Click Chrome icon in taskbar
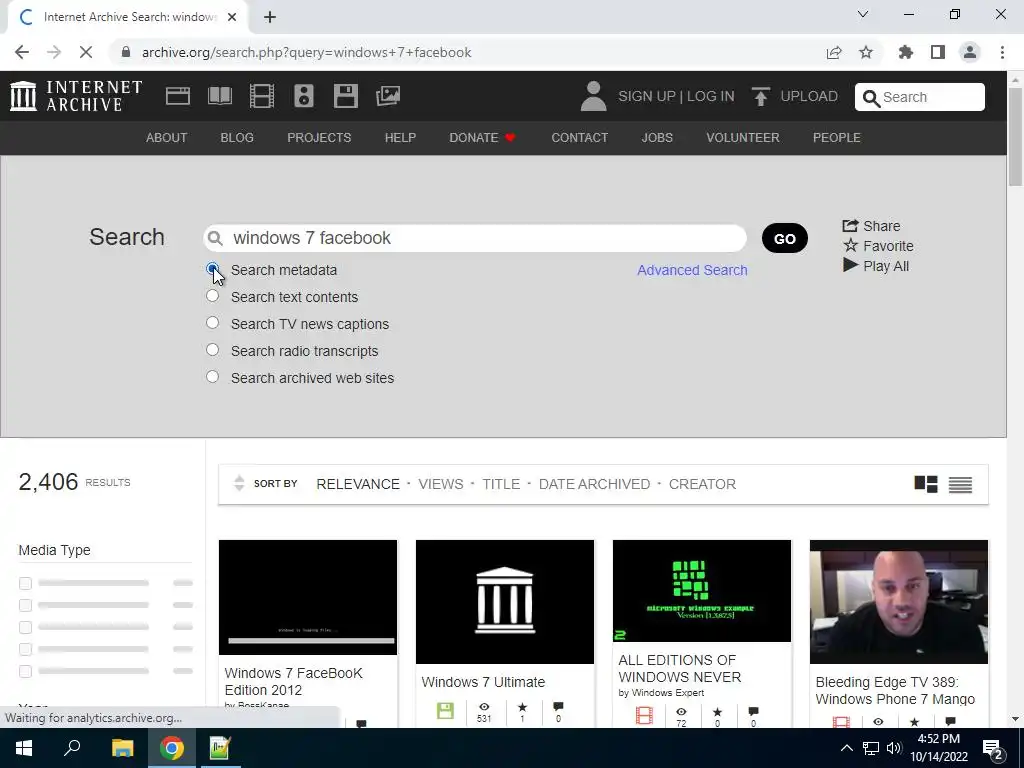Screen dimensions: 1024x768 [172, 748]
